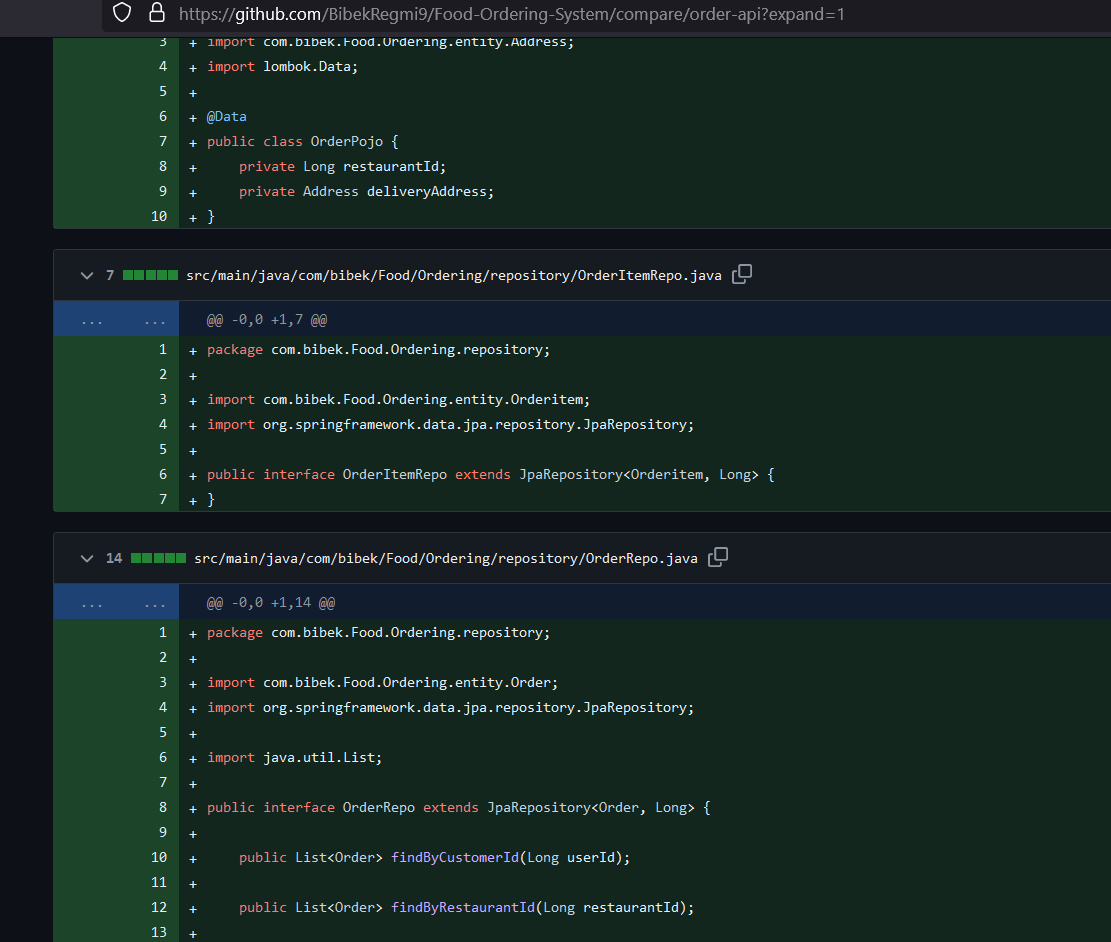Click the package declaration line in OrderItemRepo.java
1111x942 pixels.
click(378, 349)
